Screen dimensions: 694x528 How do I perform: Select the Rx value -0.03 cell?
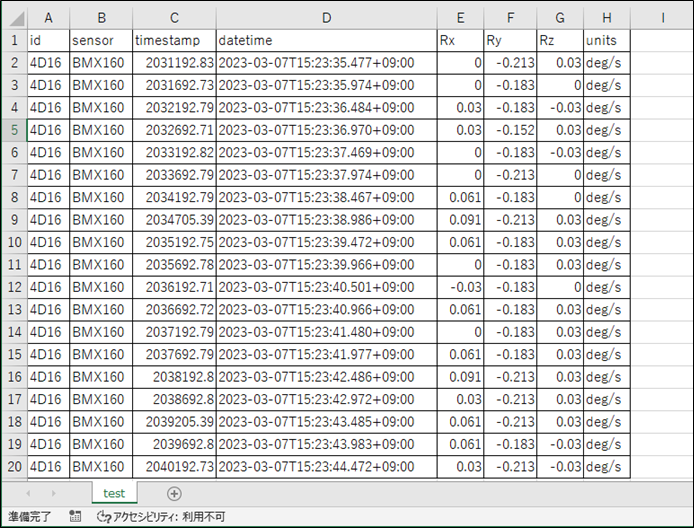(460, 287)
